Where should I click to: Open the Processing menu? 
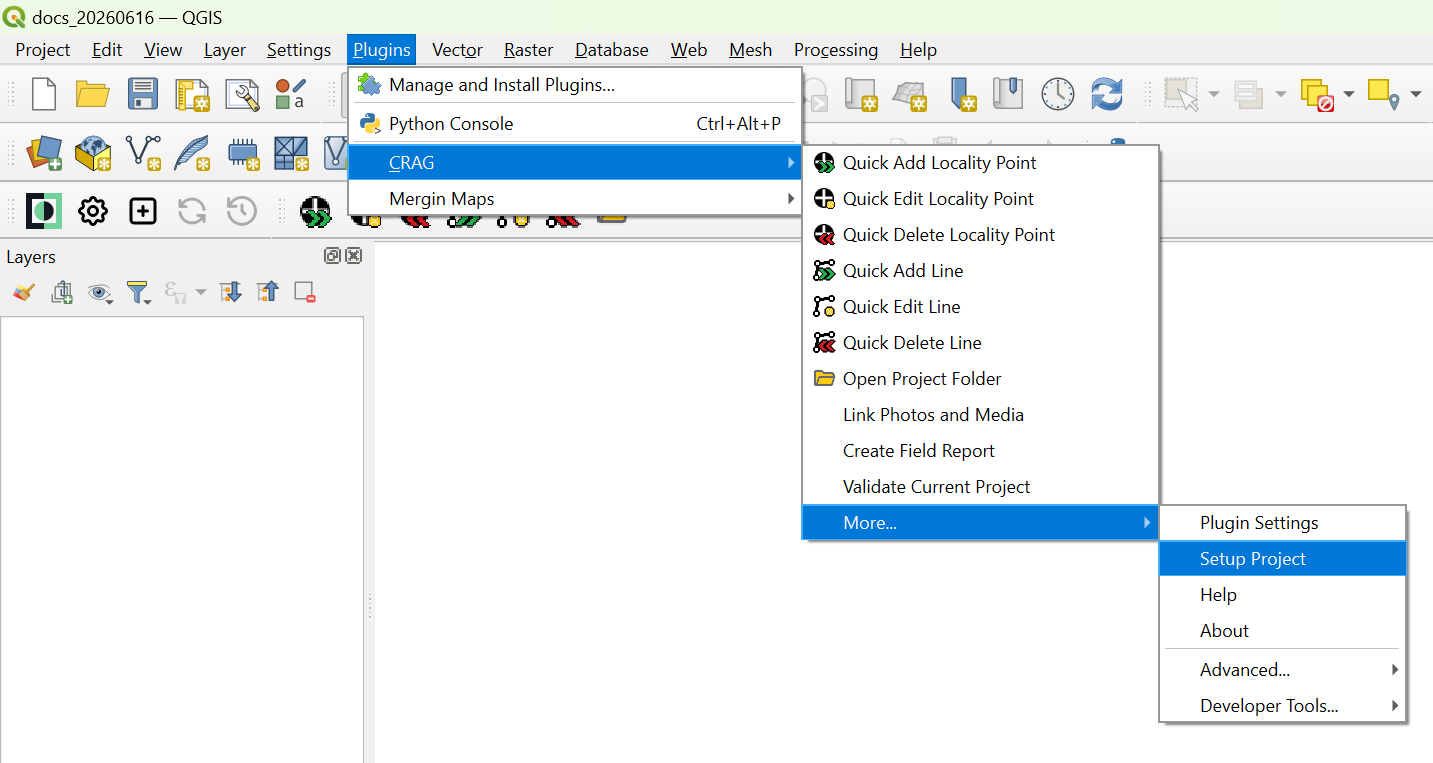[x=835, y=50]
